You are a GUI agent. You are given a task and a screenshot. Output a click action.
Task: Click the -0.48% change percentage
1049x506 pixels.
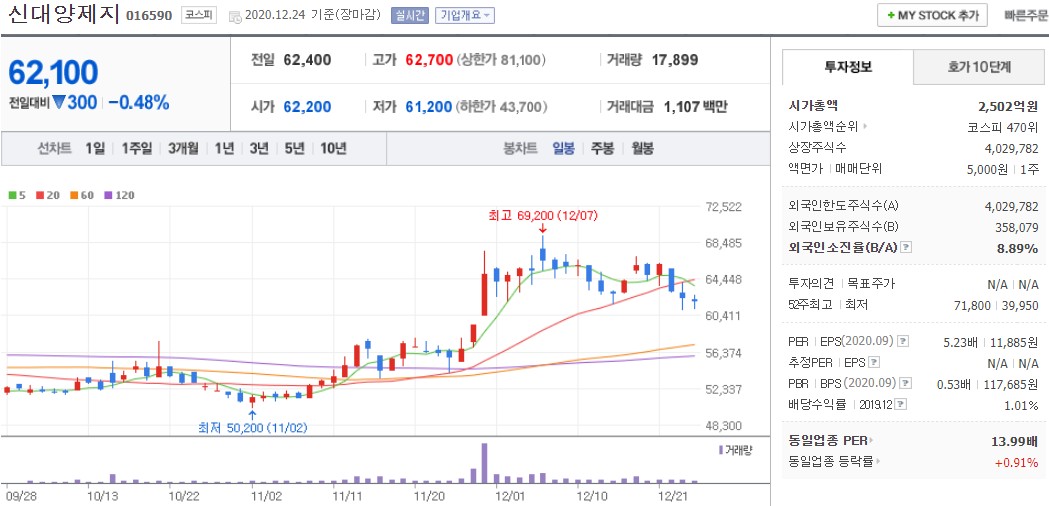138,102
